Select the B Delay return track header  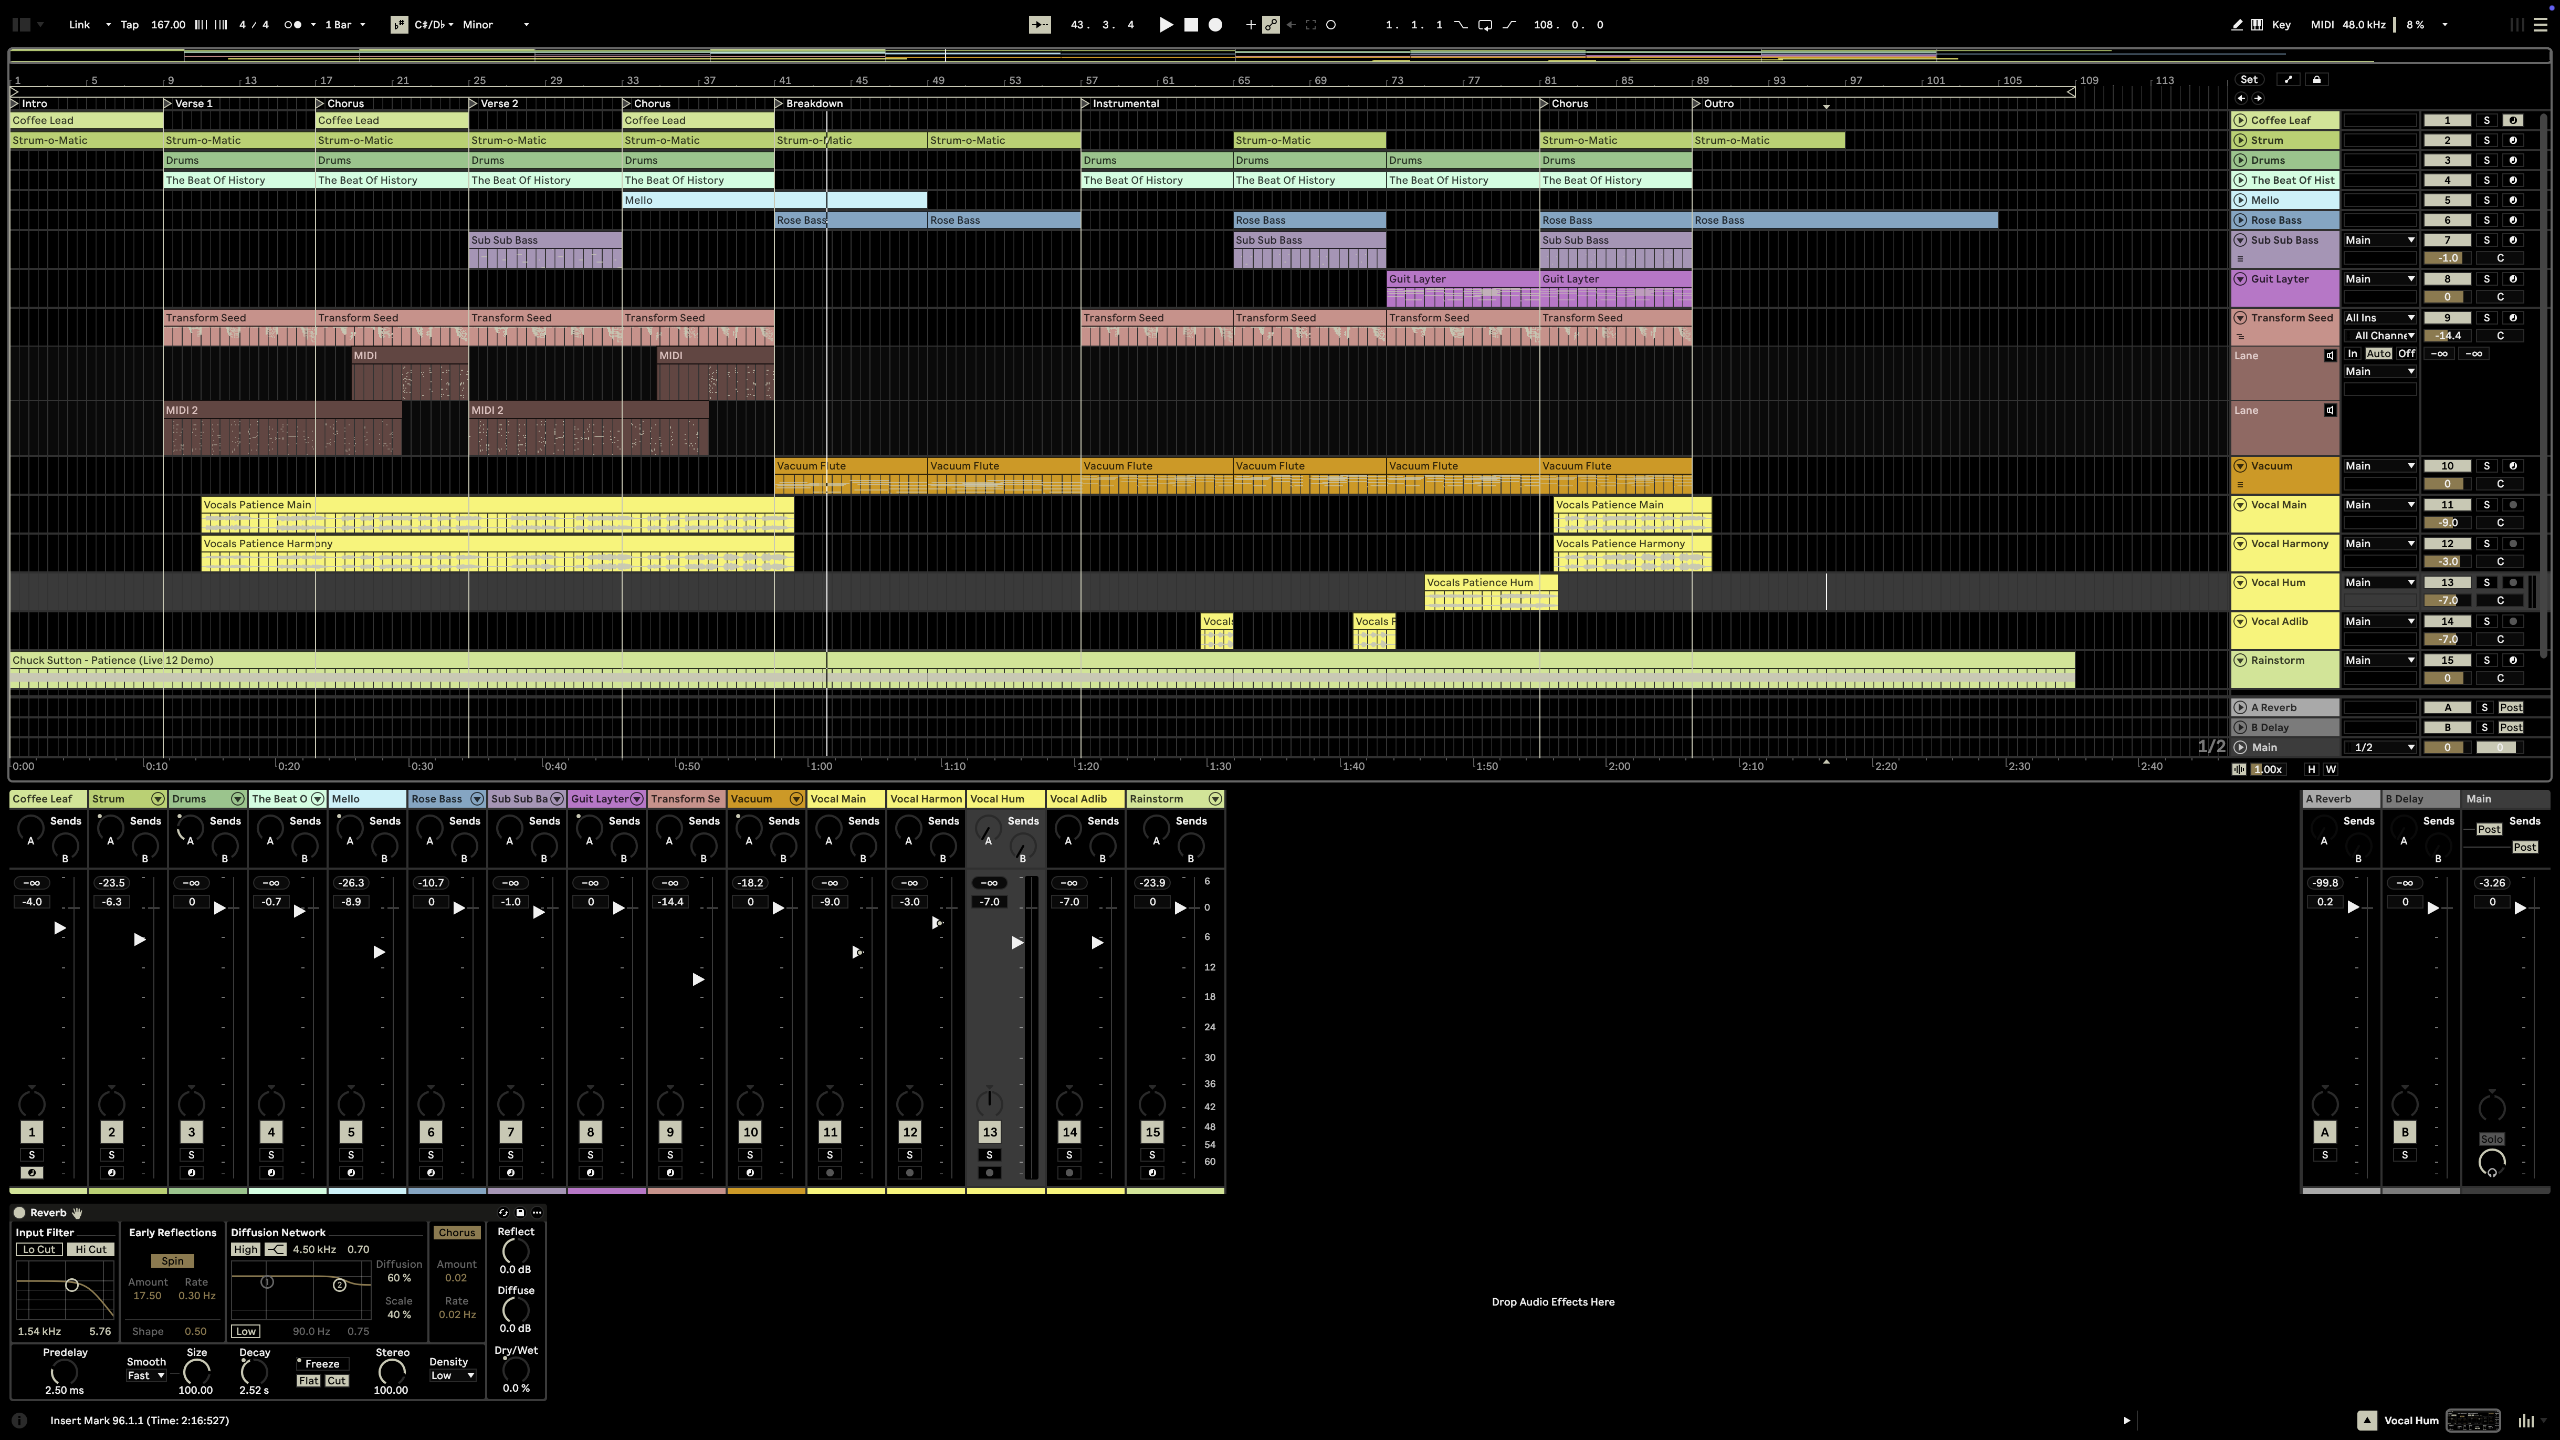(x=2420, y=799)
